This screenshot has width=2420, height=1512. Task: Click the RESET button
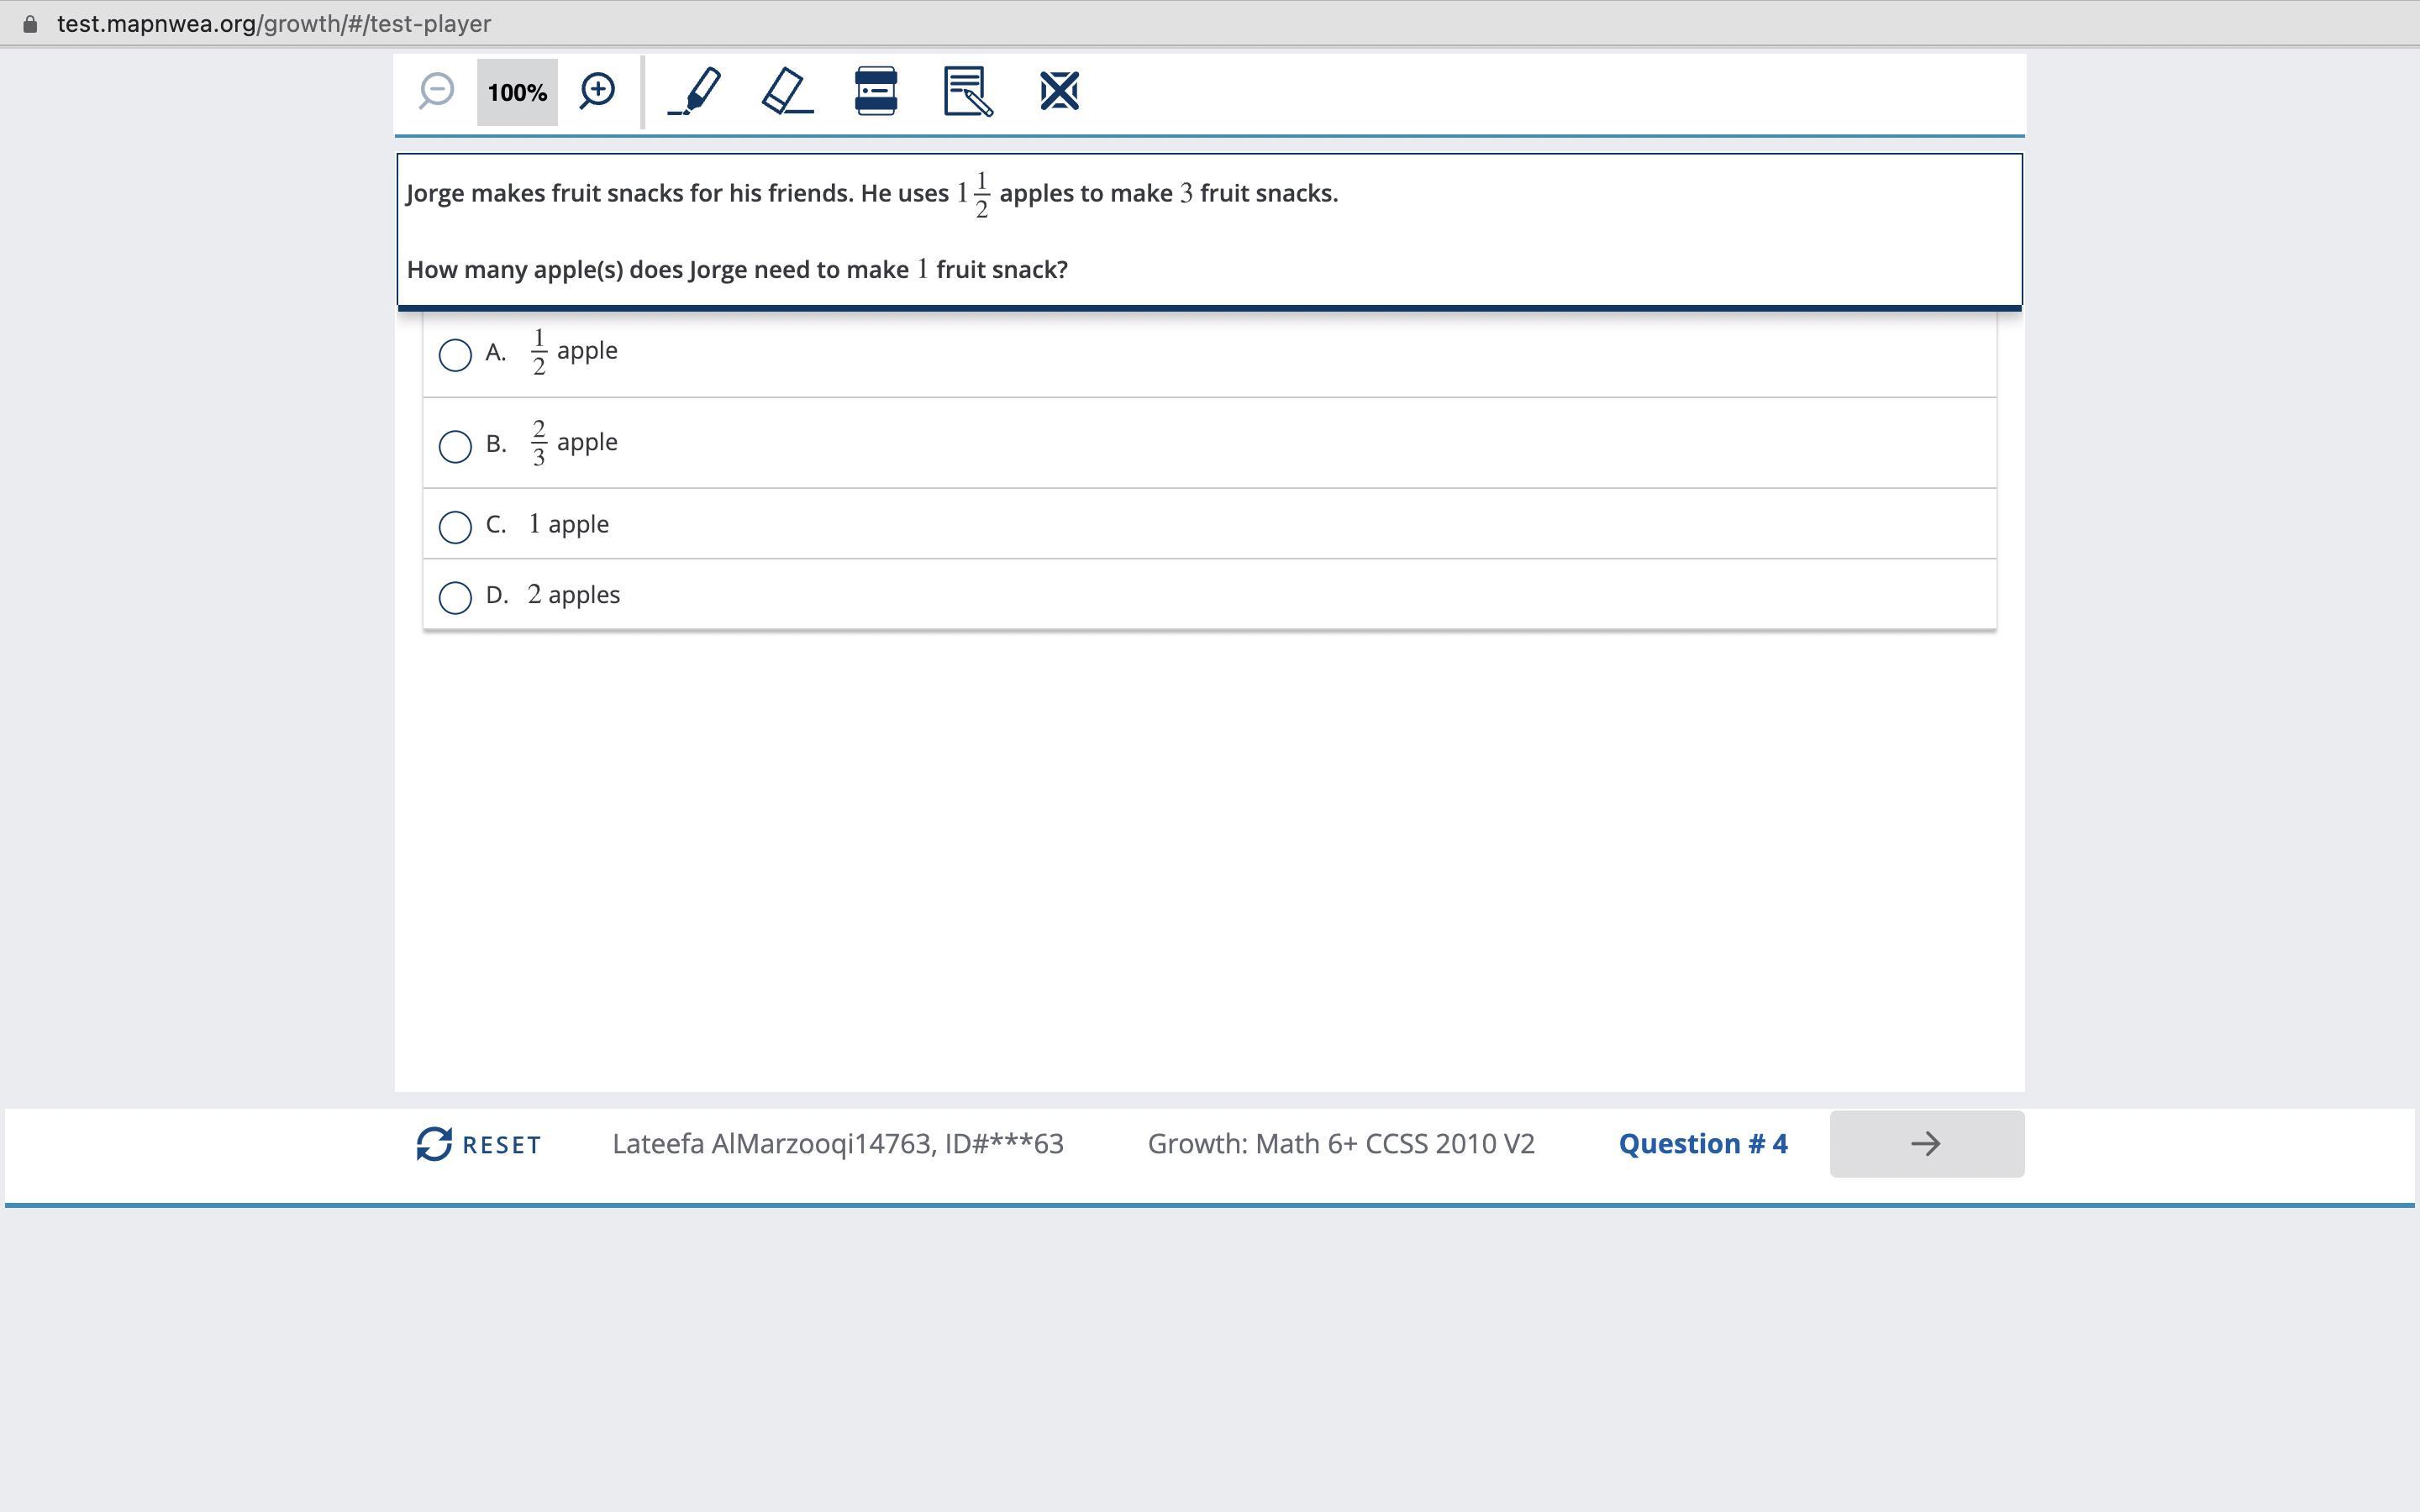point(479,1144)
